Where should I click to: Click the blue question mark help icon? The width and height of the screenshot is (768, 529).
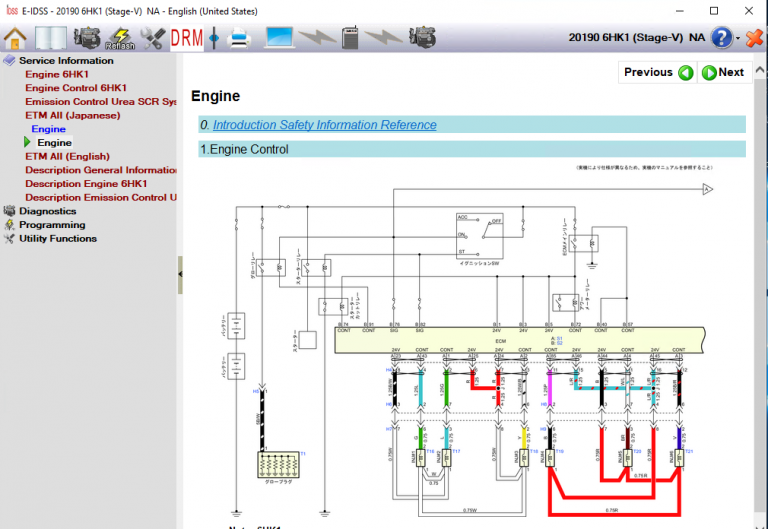[720, 38]
